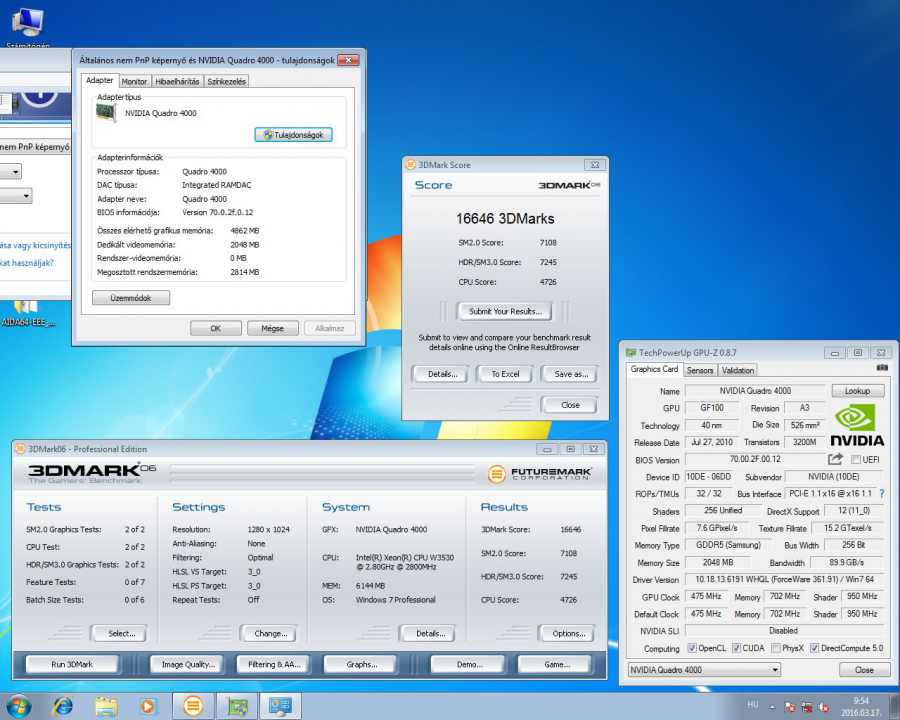This screenshot has height=720, width=900.
Task: Click the middle red tray icon
Action: (806, 707)
